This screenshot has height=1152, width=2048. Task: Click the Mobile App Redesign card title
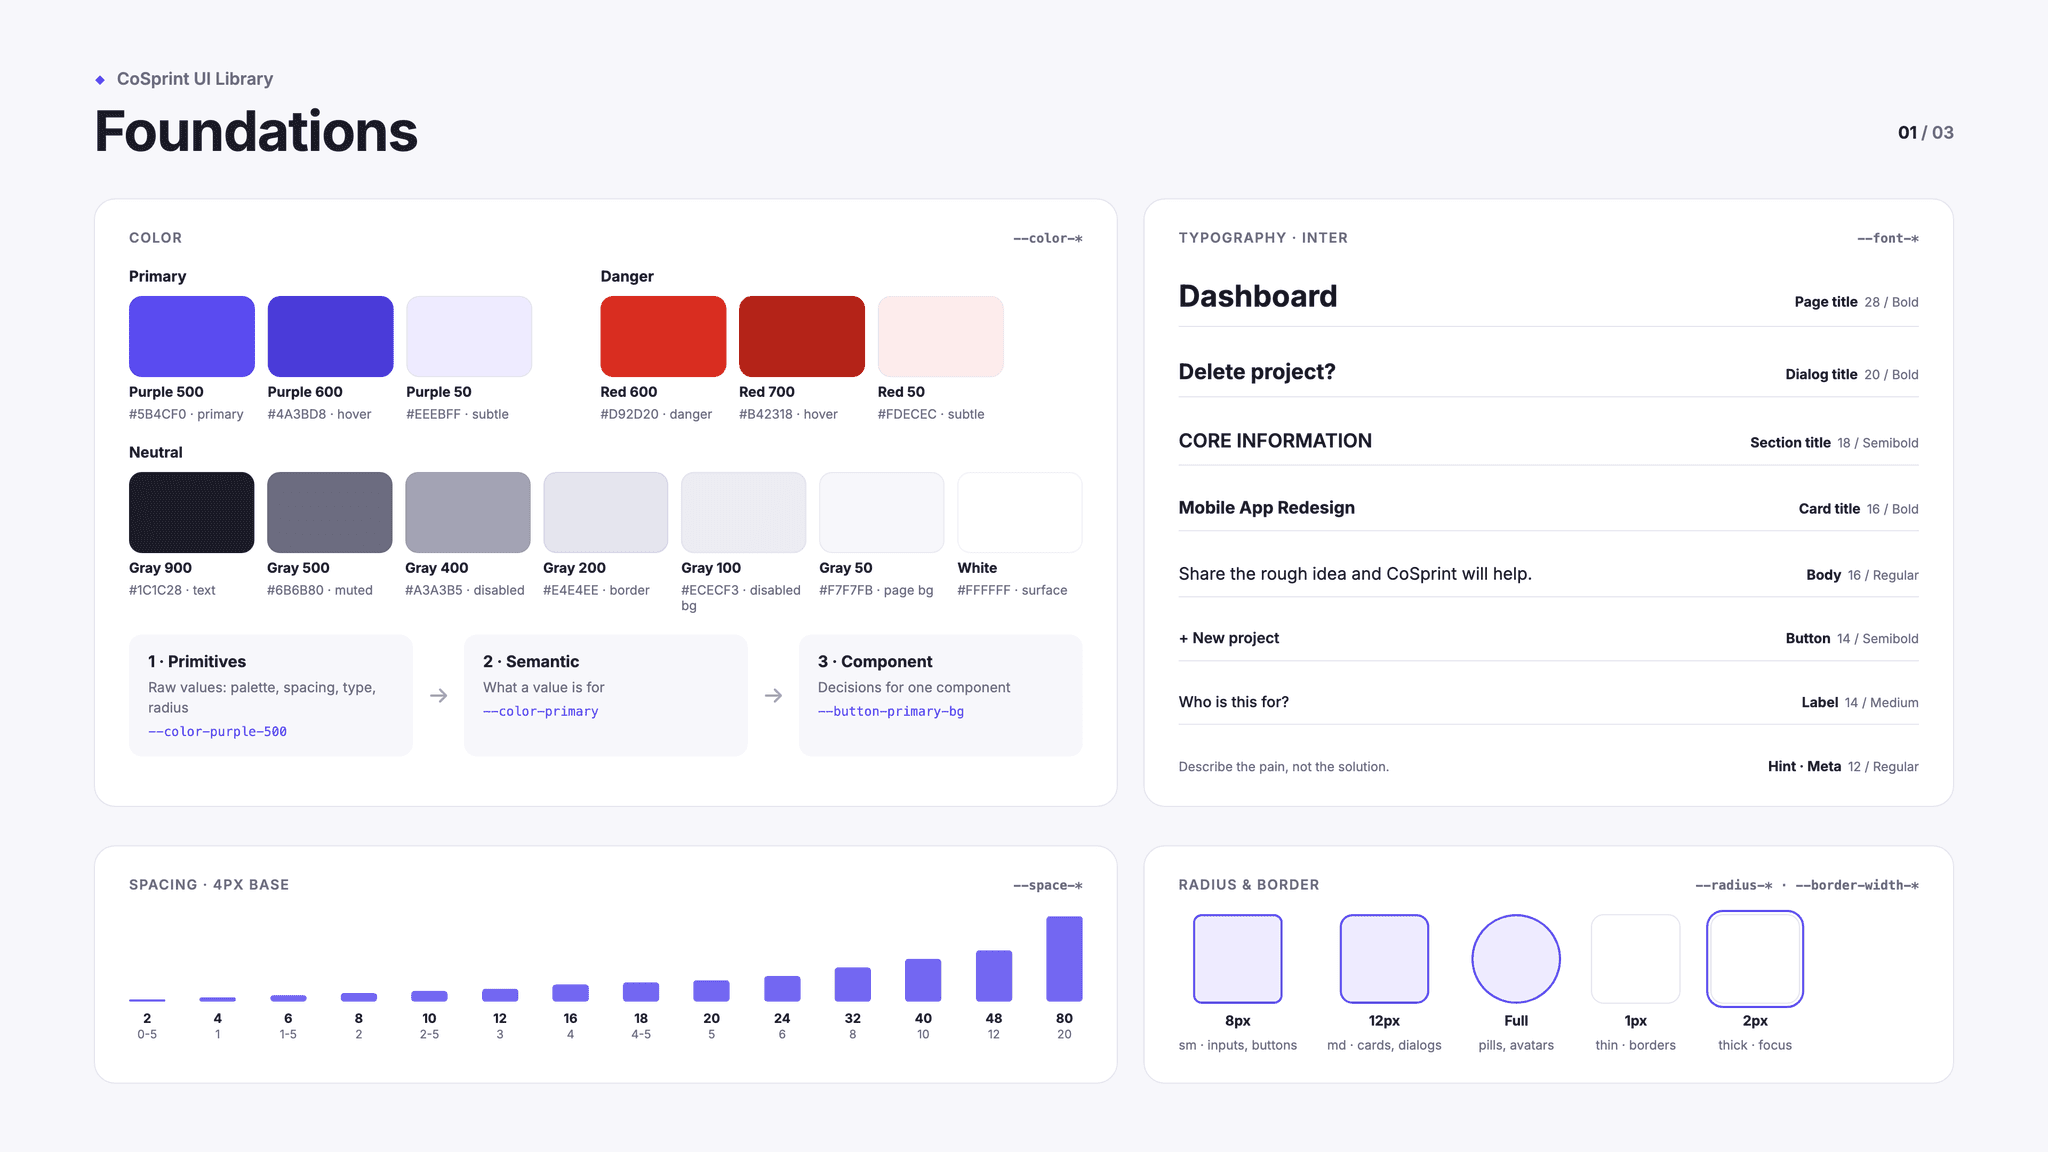(1267, 508)
